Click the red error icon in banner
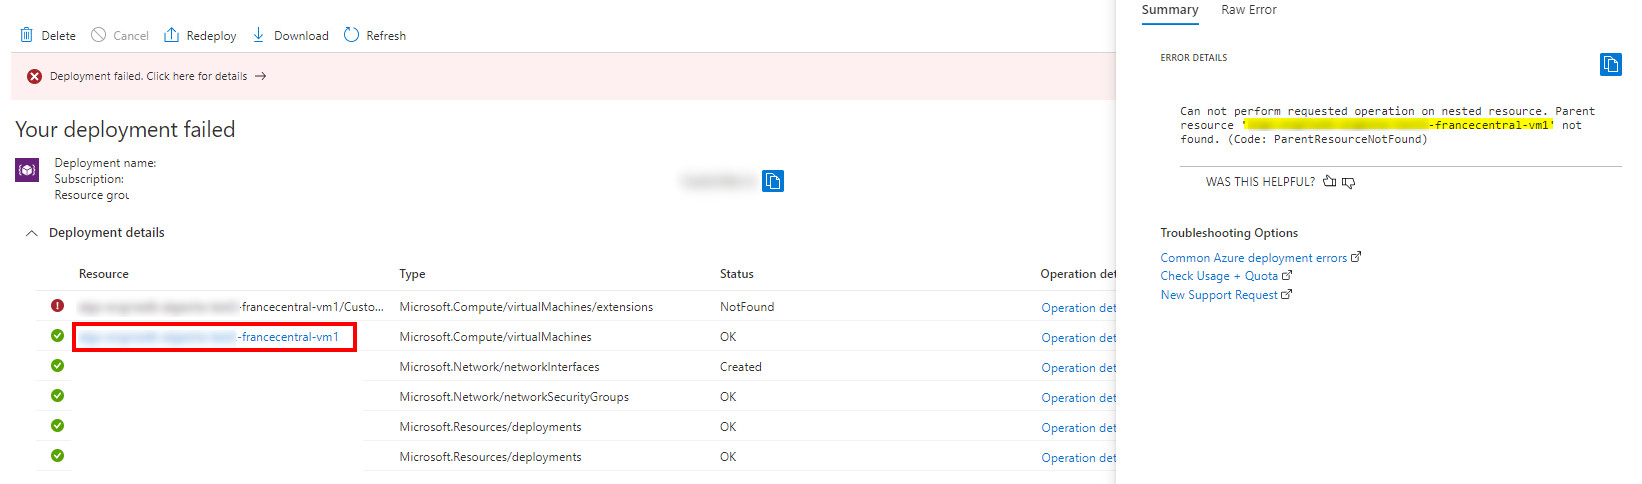Viewport: 1642px width, 484px height. pos(35,76)
